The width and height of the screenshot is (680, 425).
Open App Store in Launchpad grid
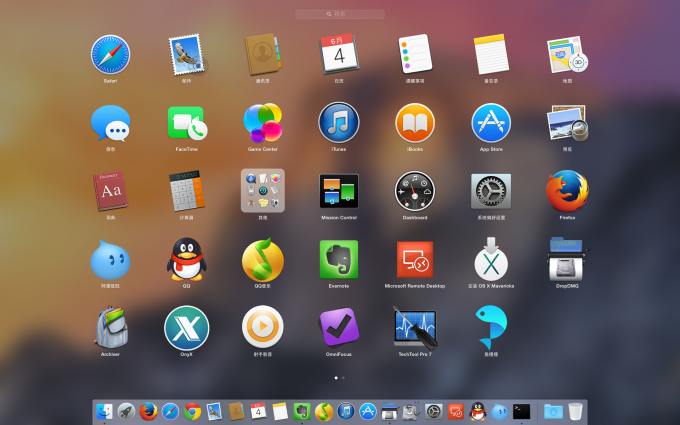pyautogui.click(x=491, y=123)
